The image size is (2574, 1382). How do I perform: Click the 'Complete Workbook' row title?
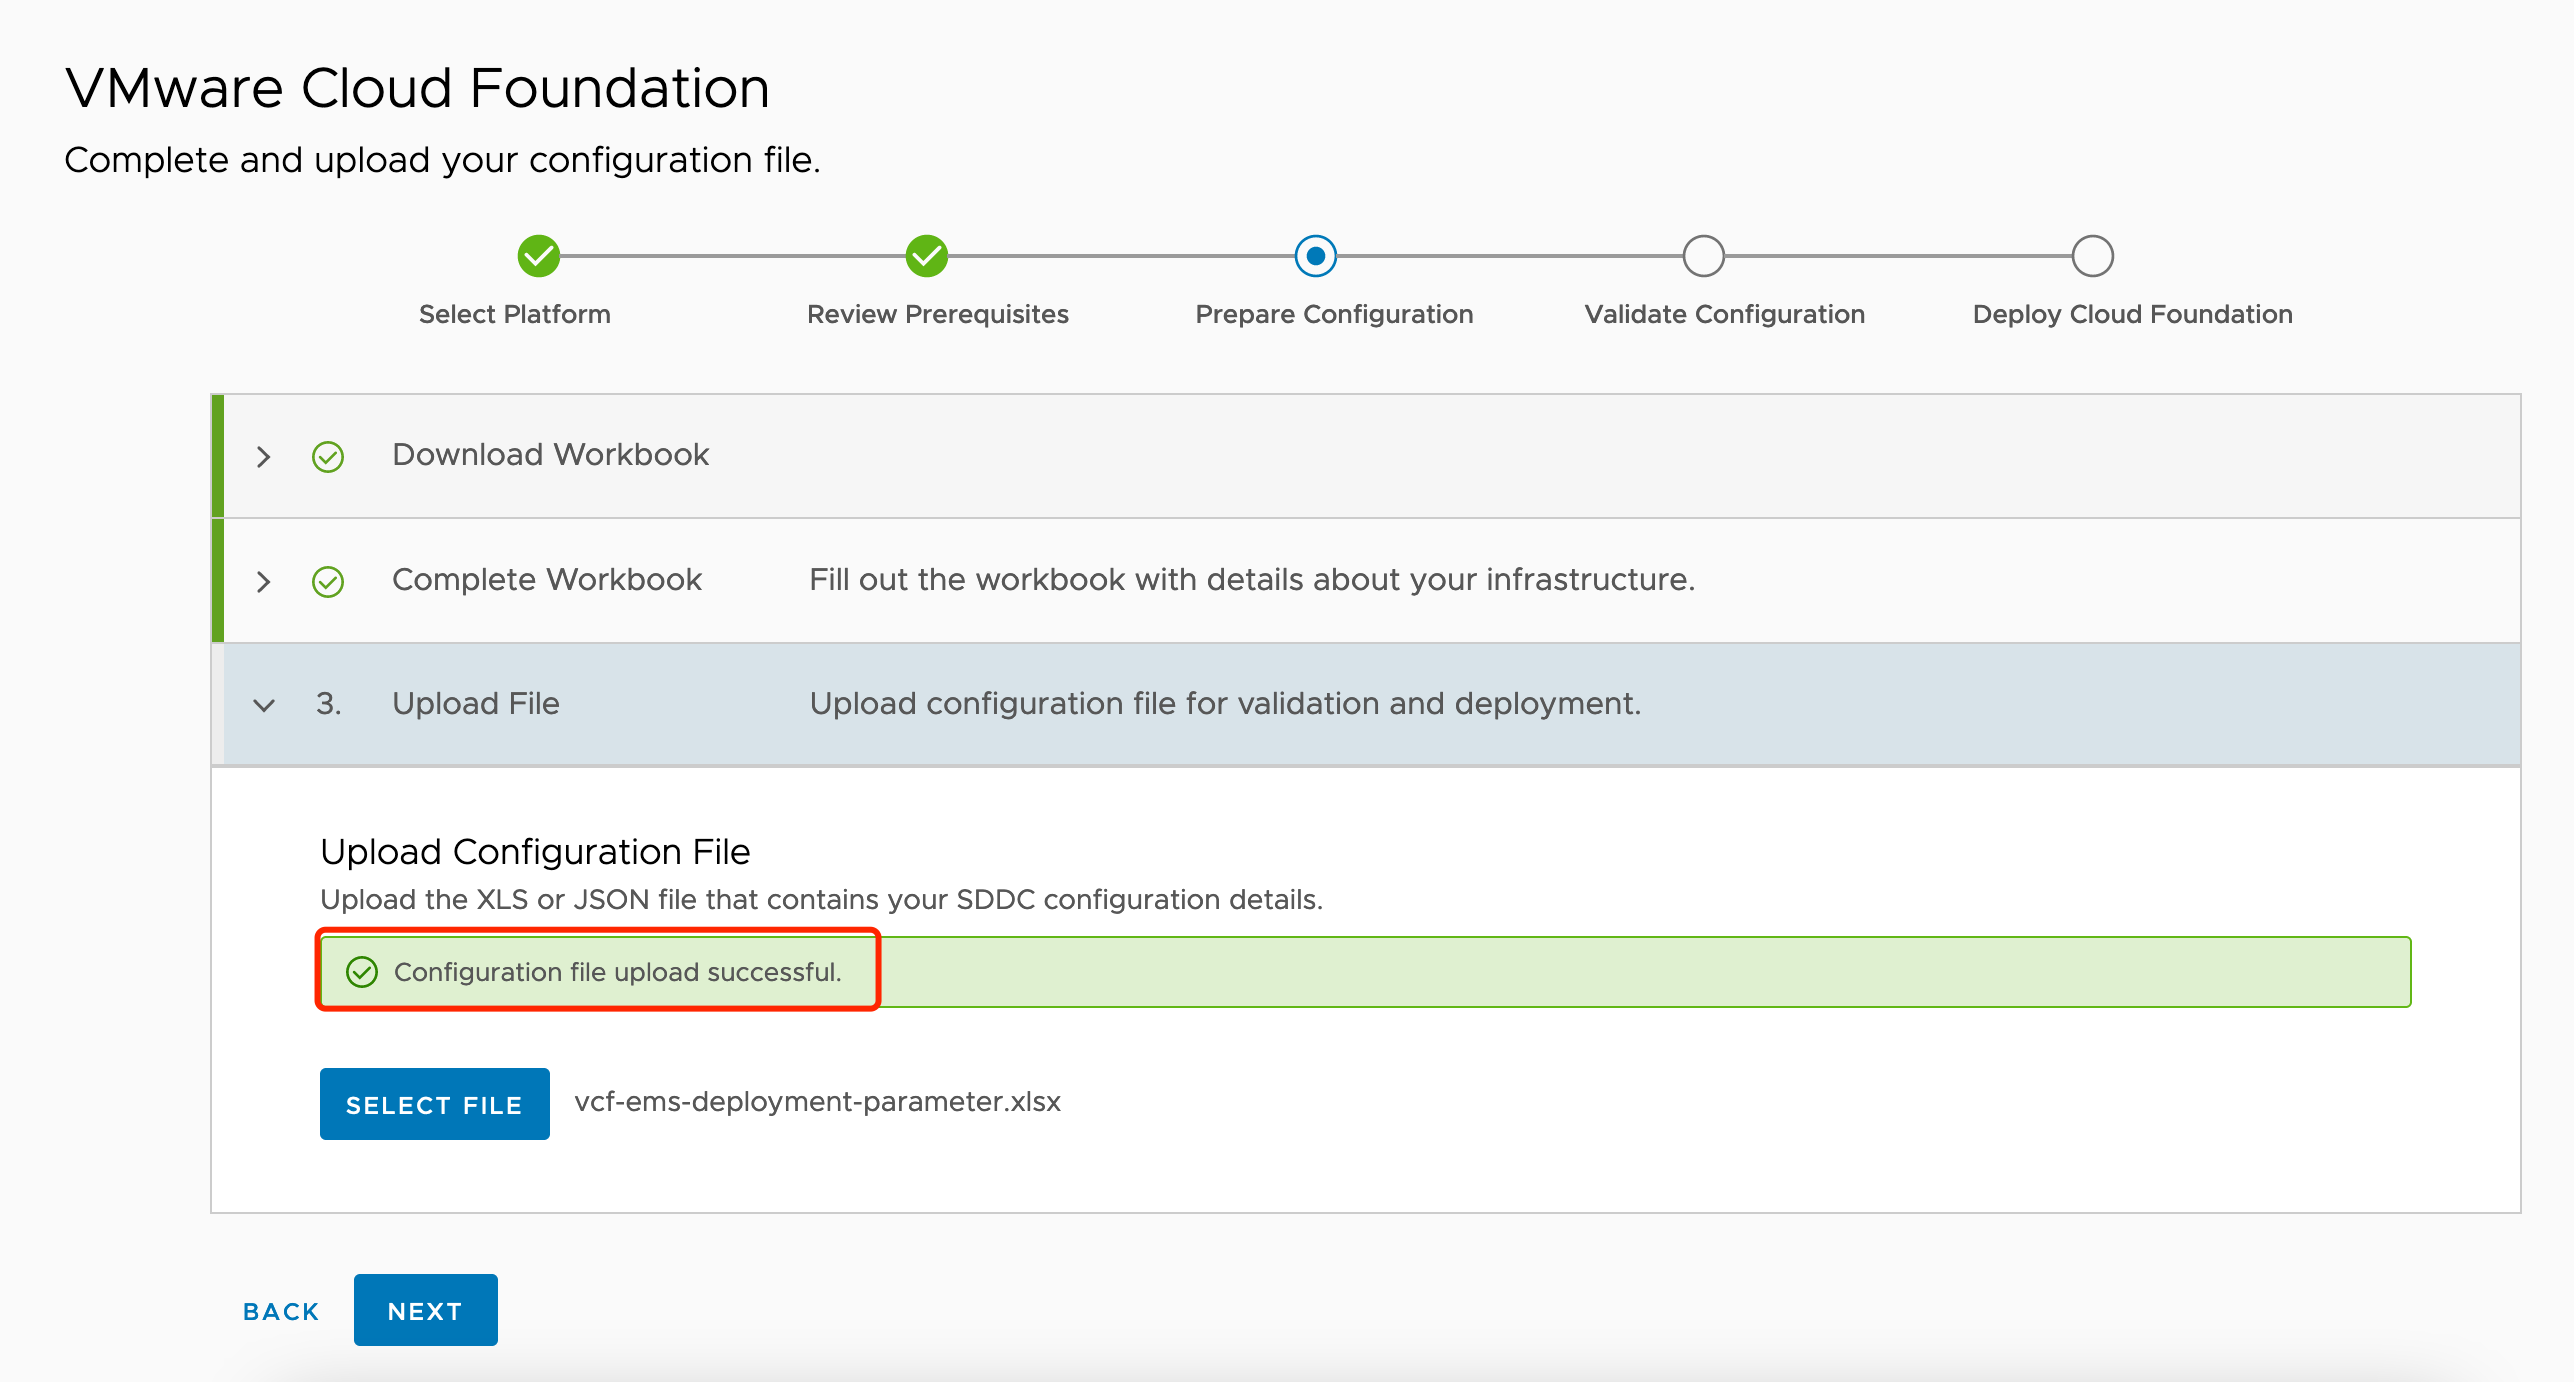coord(547,579)
